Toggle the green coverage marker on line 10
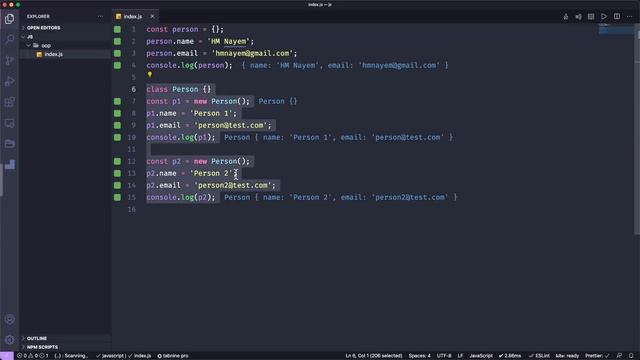The width and height of the screenshot is (640, 360). [x=118, y=137]
